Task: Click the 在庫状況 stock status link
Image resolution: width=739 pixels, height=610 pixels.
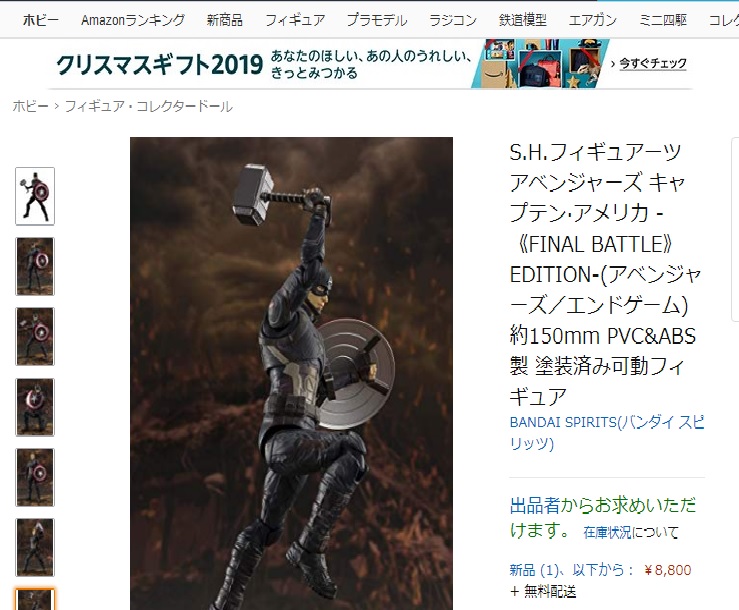Action: [x=607, y=532]
